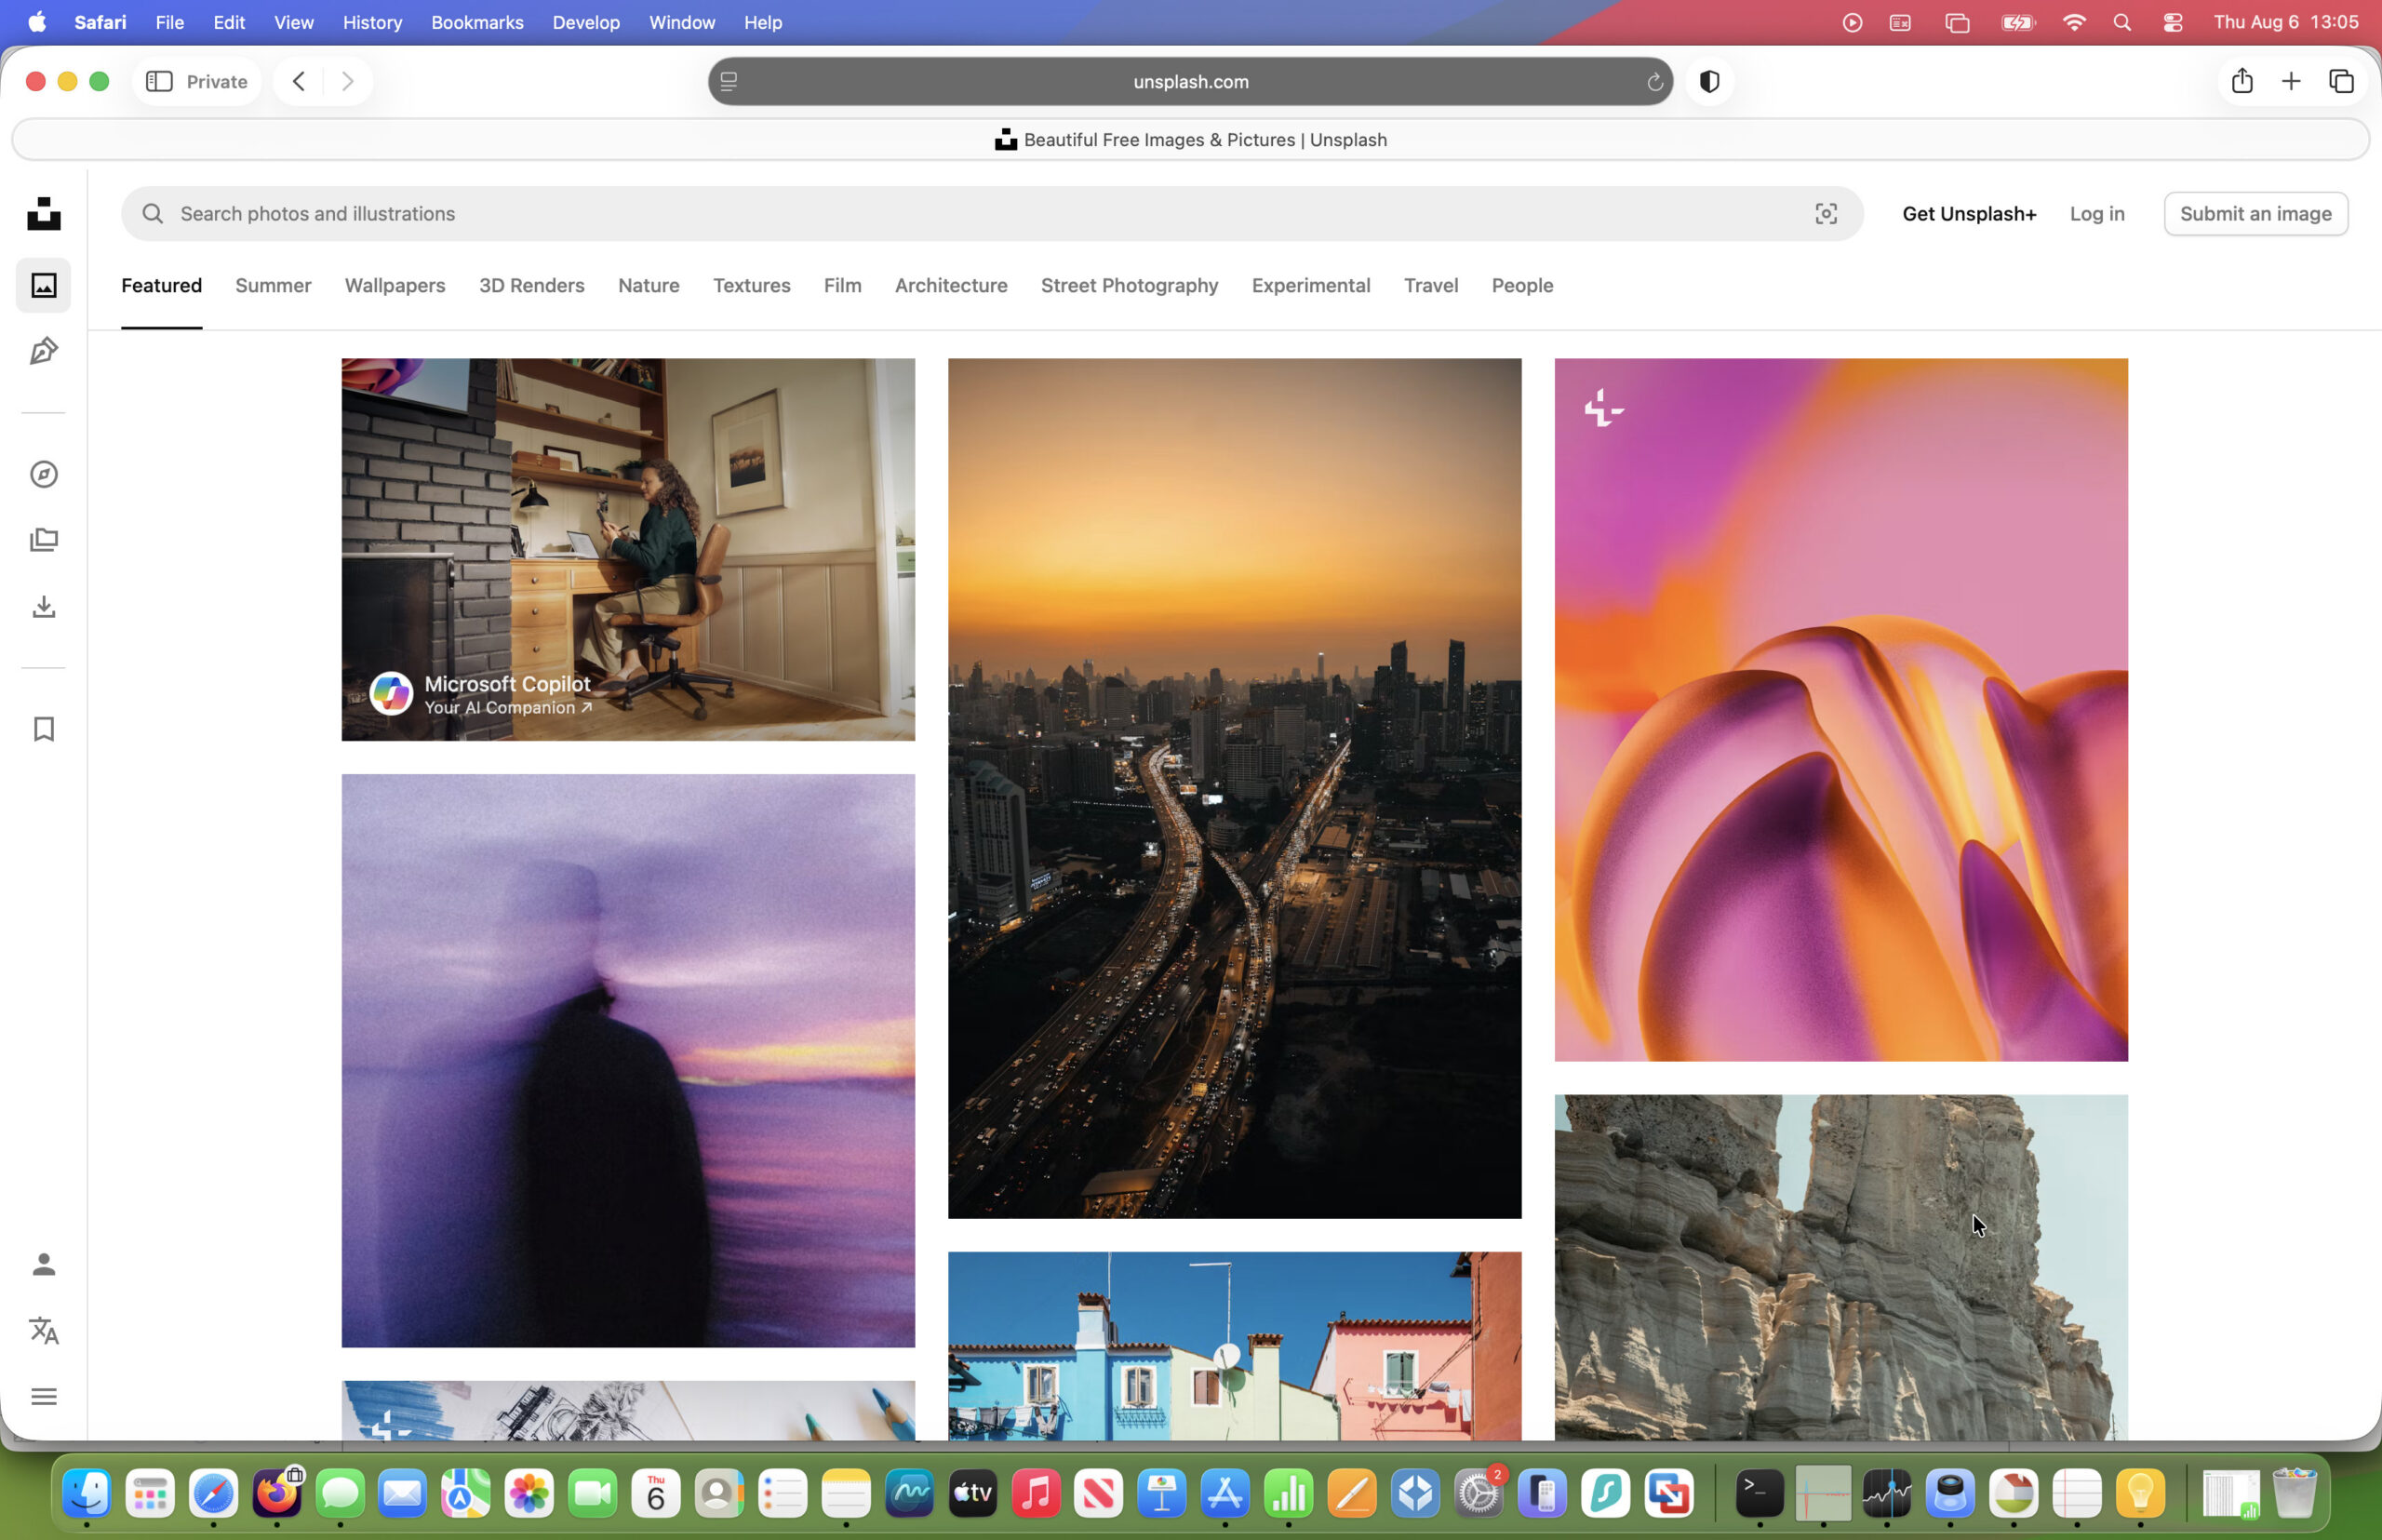
Task: Go forward with the forward arrow
Action: point(347,81)
